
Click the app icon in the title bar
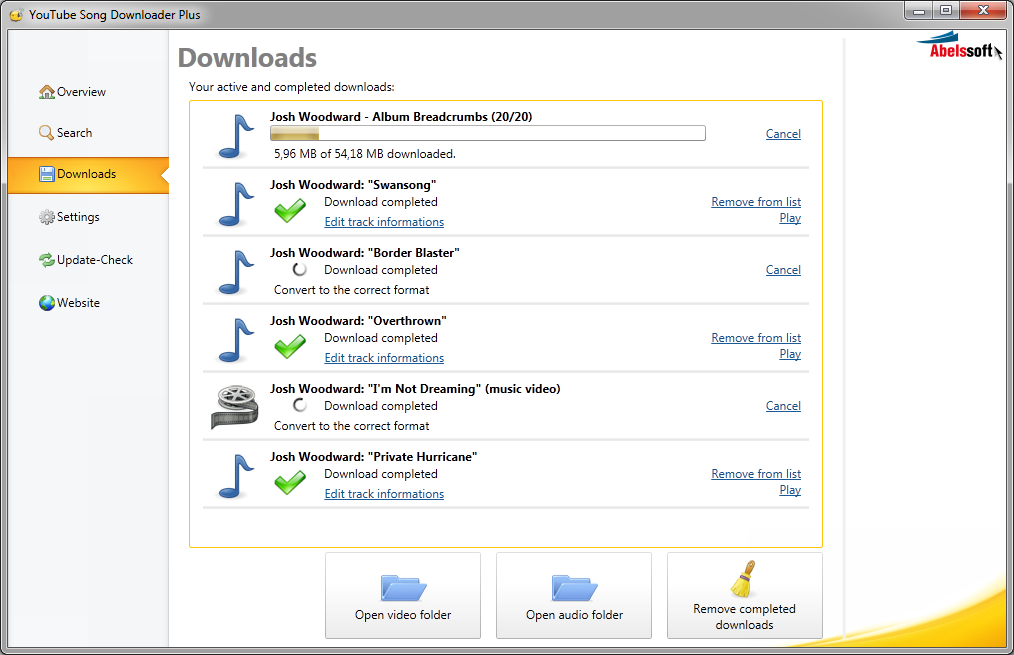pyautogui.click(x=16, y=15)
